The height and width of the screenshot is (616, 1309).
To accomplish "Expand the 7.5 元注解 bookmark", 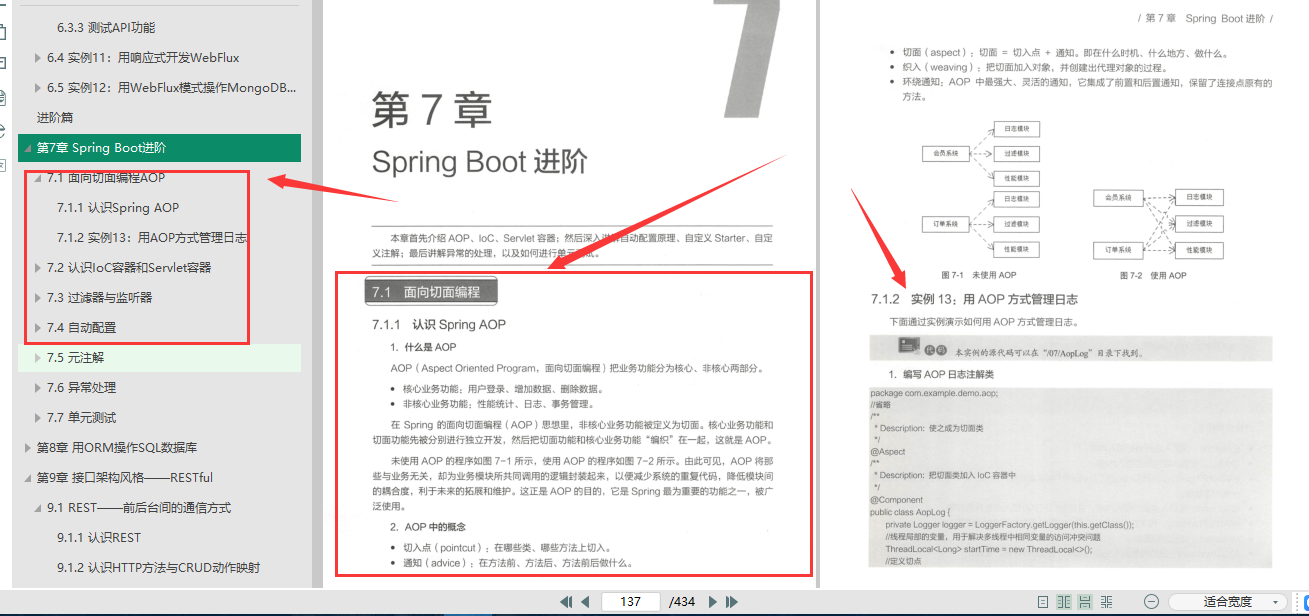I will tap(38, 358).
